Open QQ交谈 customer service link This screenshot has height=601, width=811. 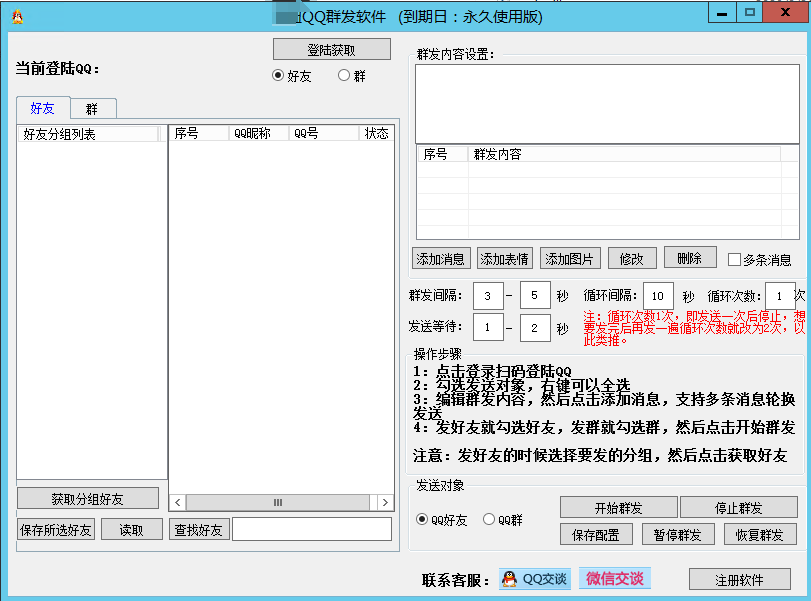click(x=535, y=579)
